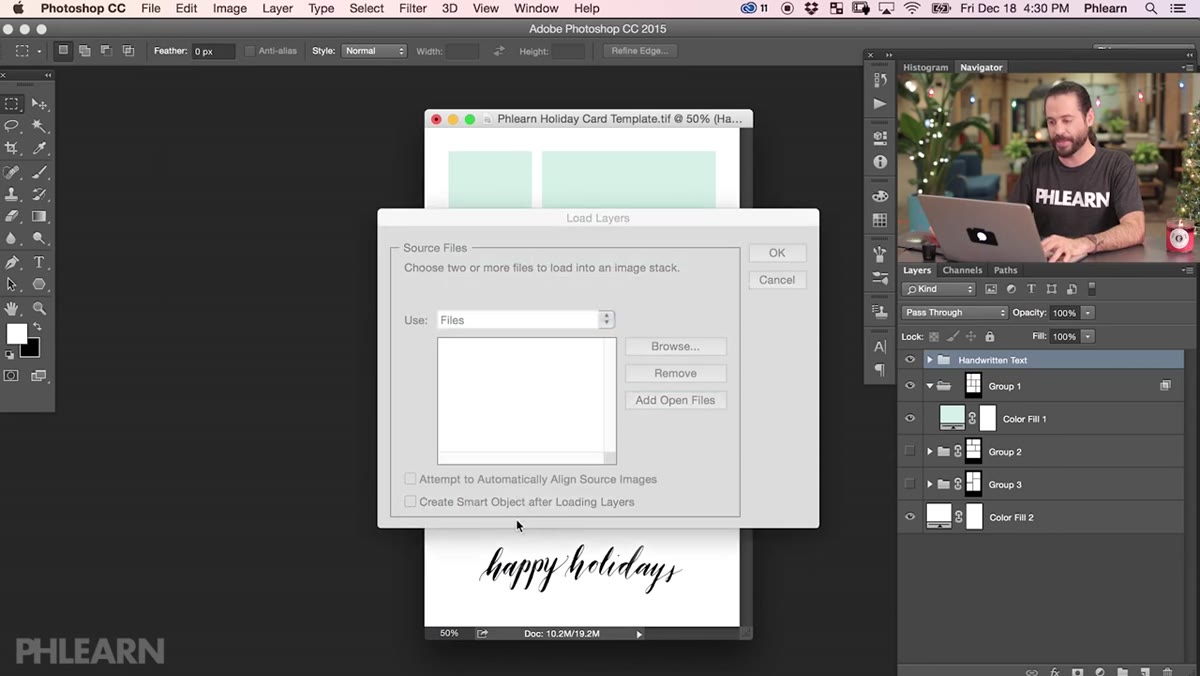Viewport: 1200px width, 676px height.
Task: Select the Healing Brush tool
Action: pos(12,172)
